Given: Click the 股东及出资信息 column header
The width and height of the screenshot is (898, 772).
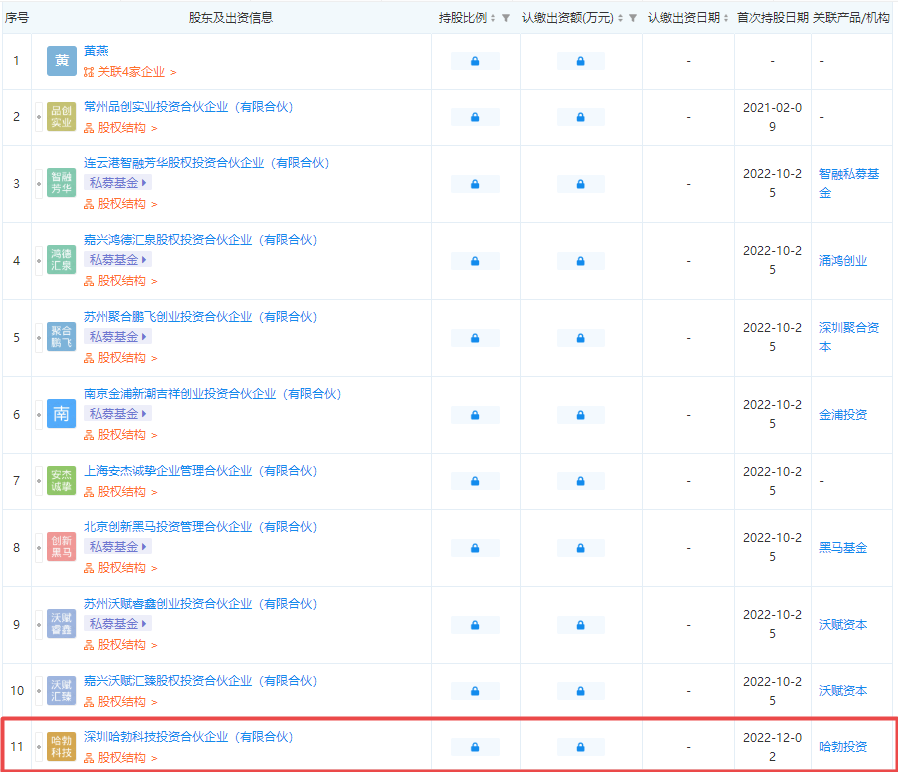Looking at the screenshot, I should coord(231,18).
